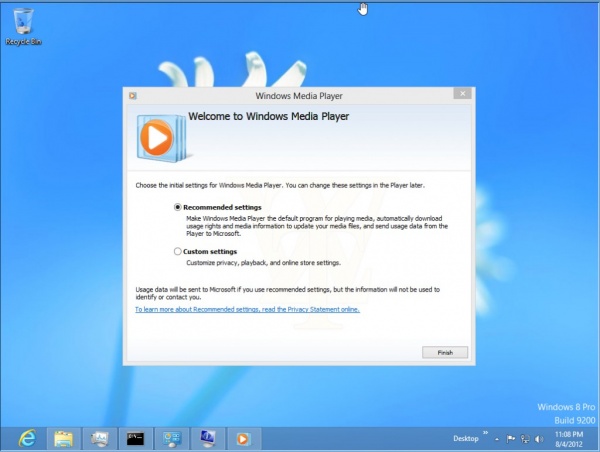Open the Desktop toolbar label in the taskbar
Screen dimensions: 600x452
pyautogui.click(x=466, y=439)
